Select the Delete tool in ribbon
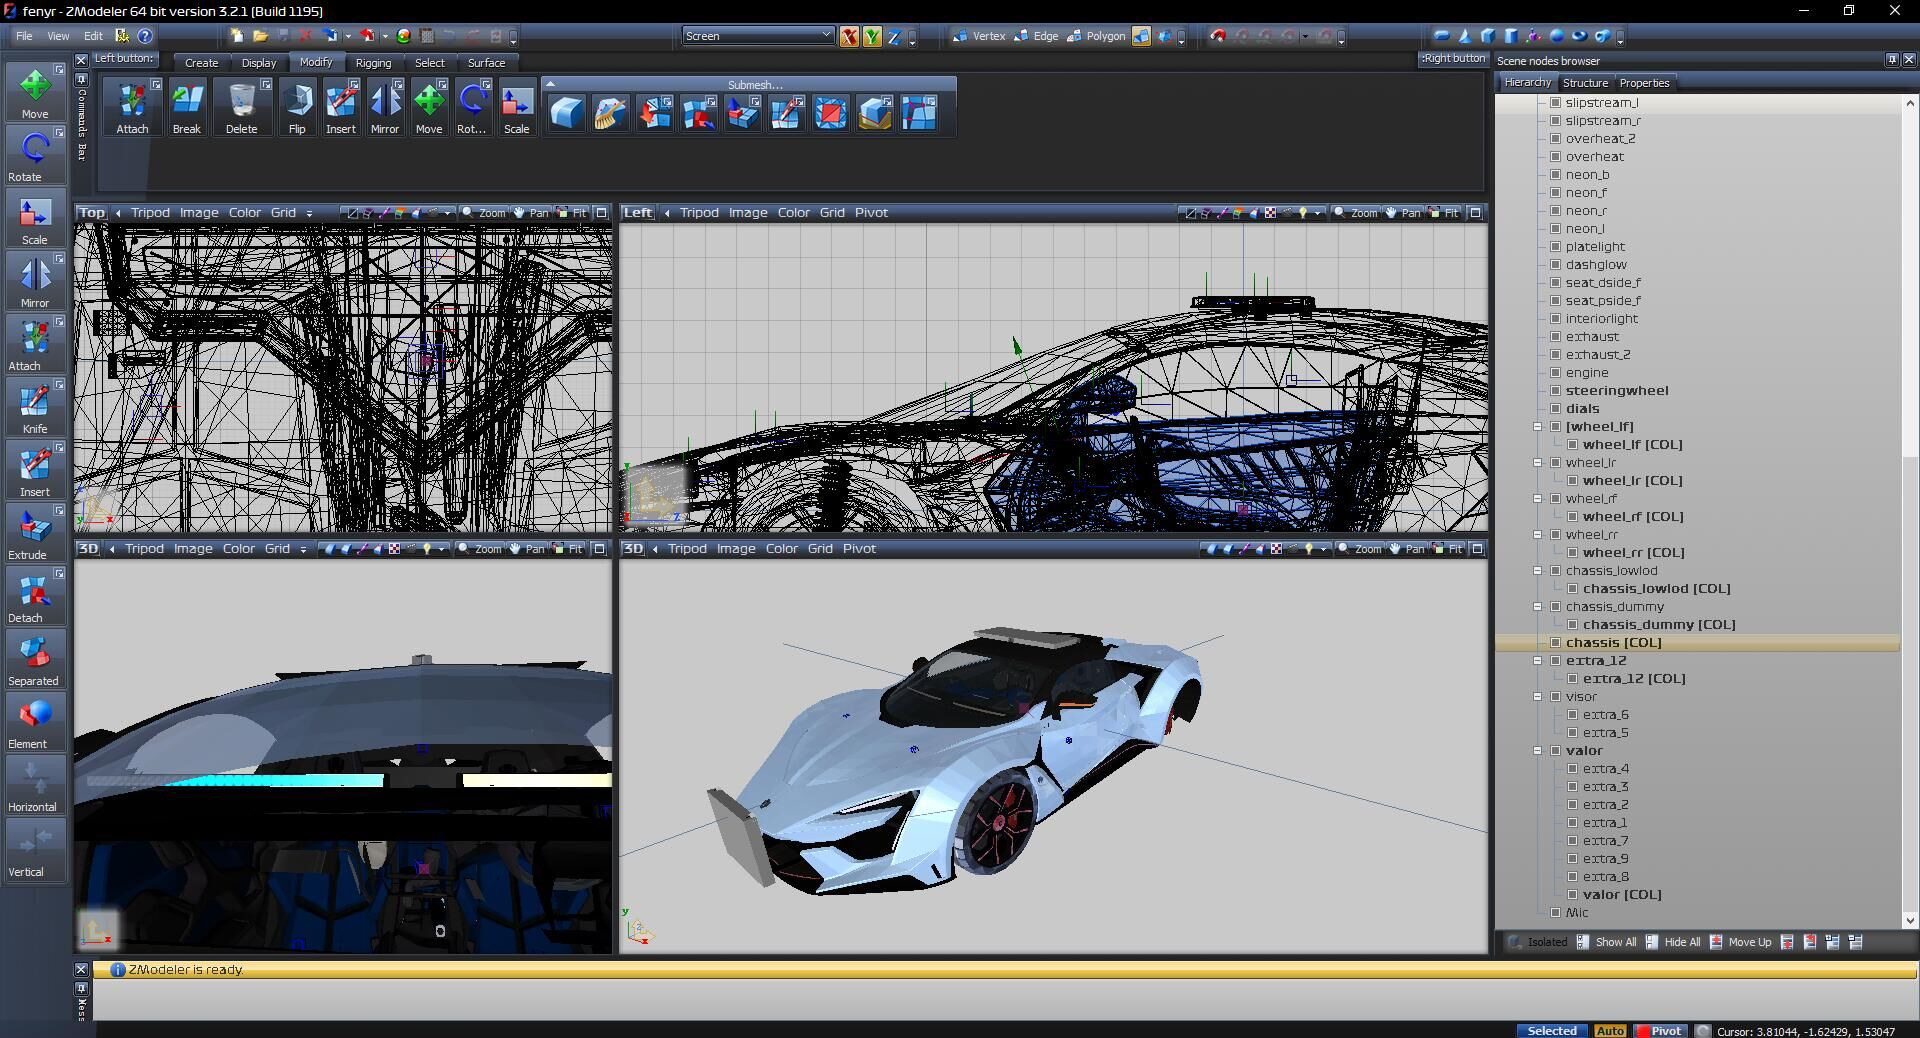The height and width of the screenshot is (1038, 1920). (x=241, y=108)
